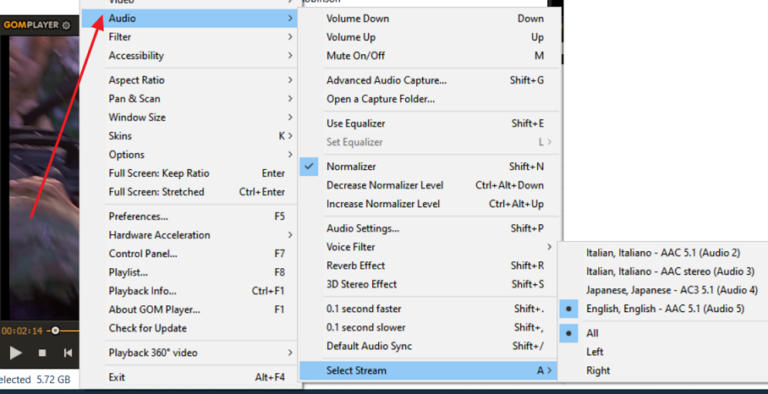The image size is (768, 394).
Task: Click the Play button in GOM Player
Action: pyautogui.click(x=16, y=352)
